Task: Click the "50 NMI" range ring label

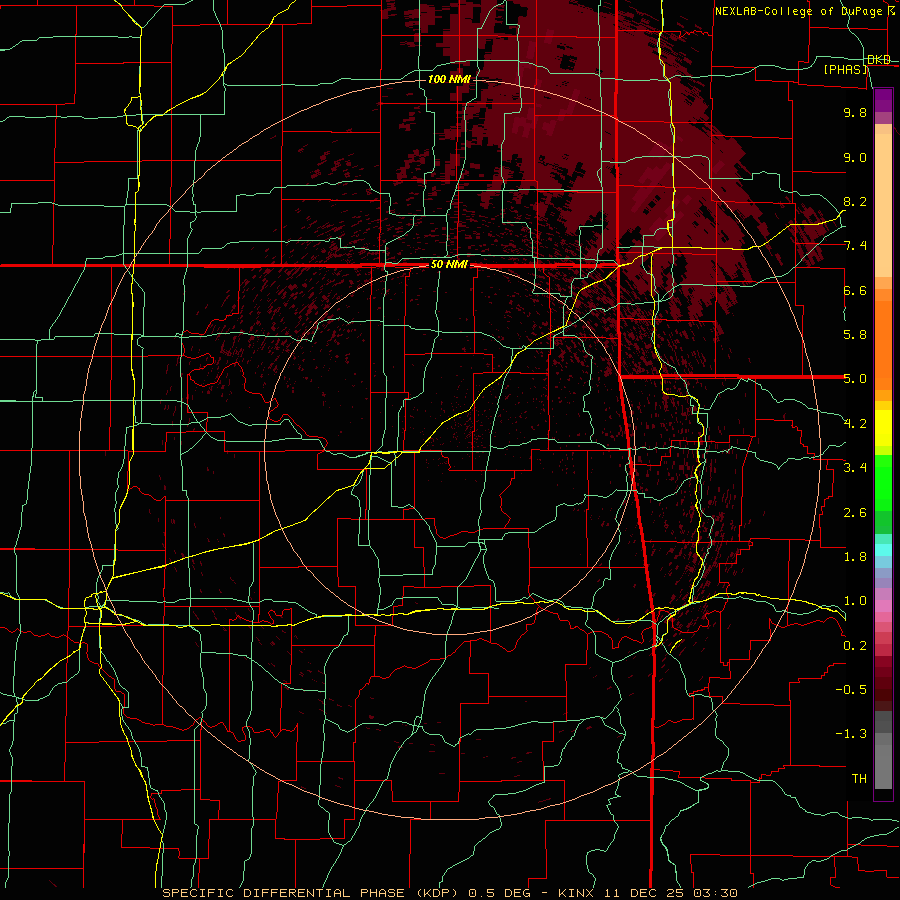Action: pos(449,265)
